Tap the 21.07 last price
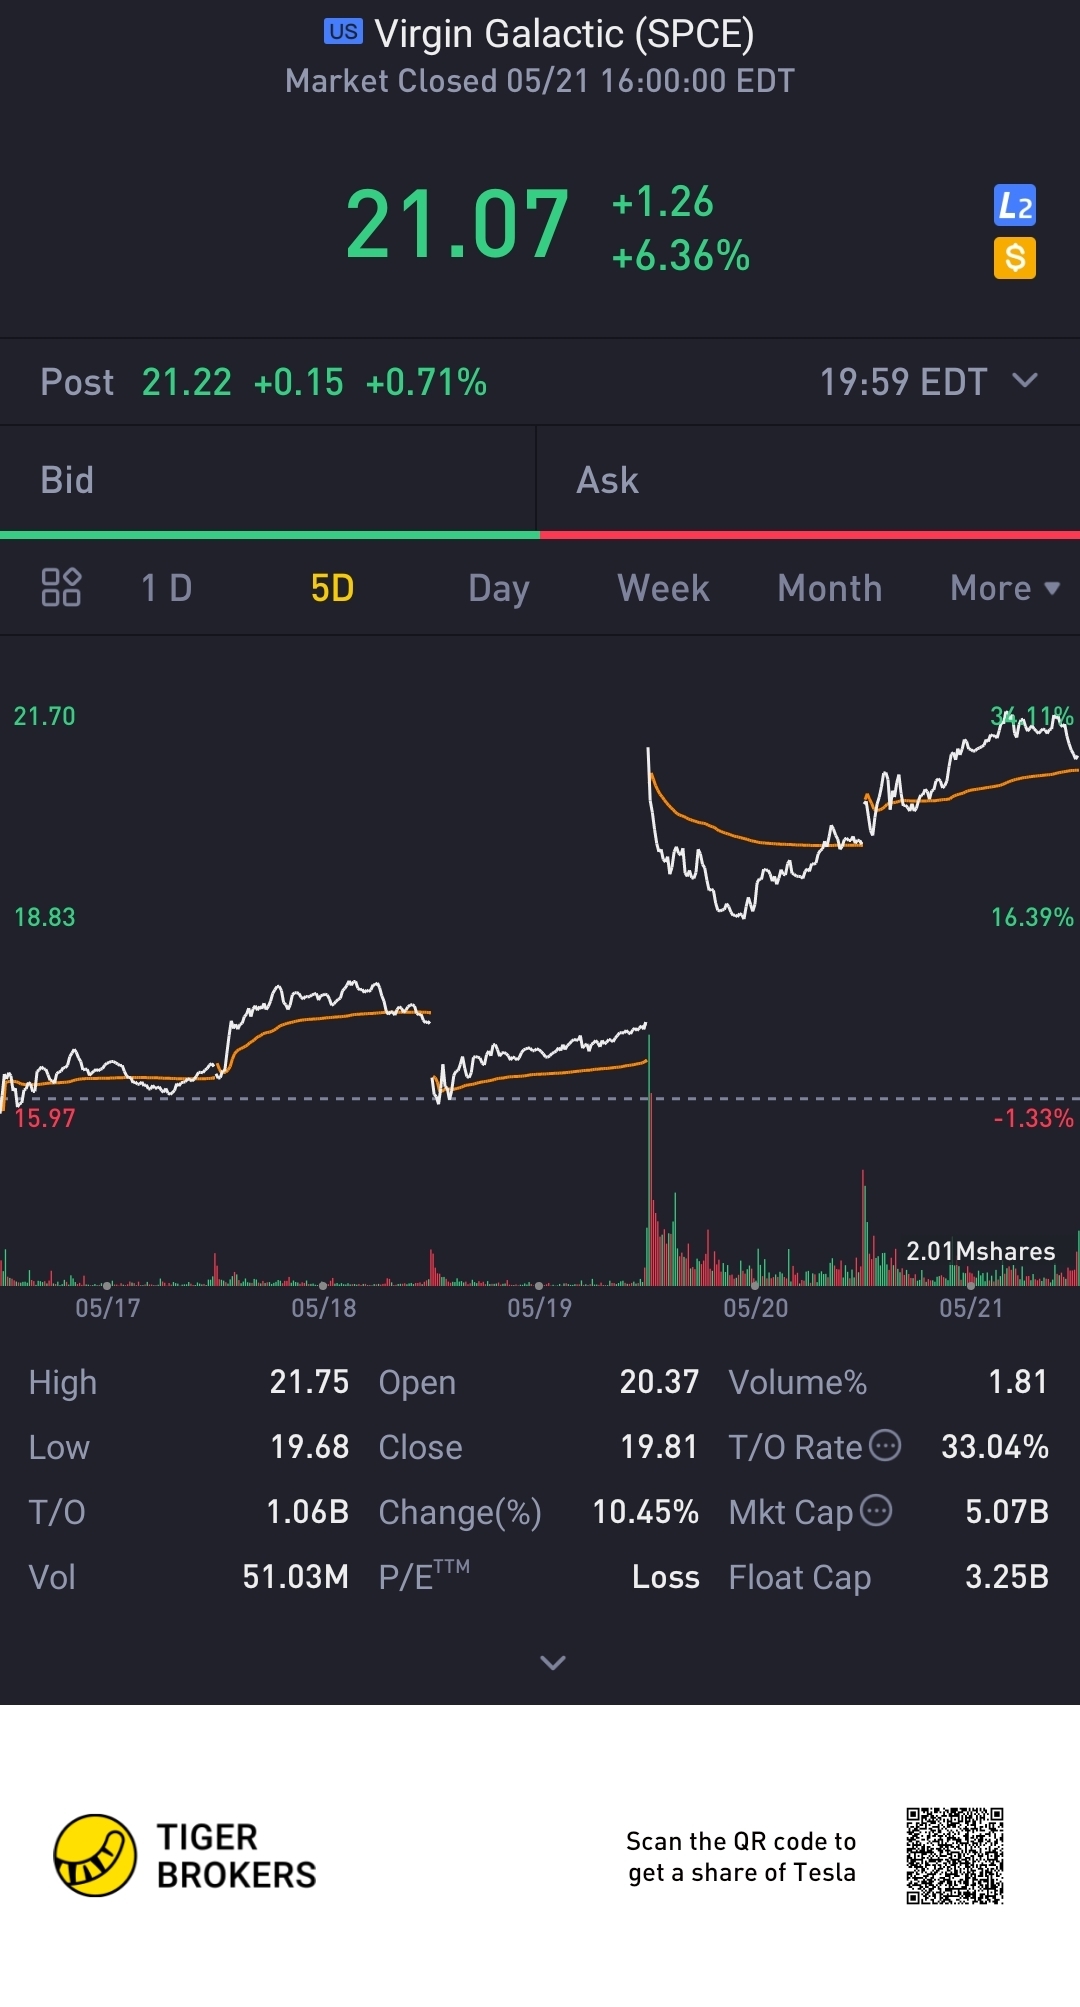The image size is (1080, 2007). [x=457, y=225]
